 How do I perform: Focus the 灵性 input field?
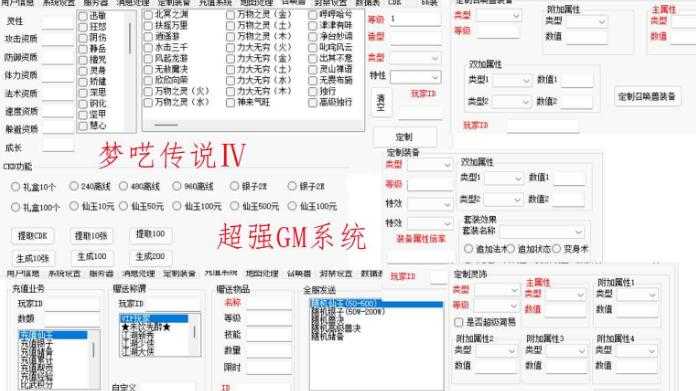[x=58, y=21]
